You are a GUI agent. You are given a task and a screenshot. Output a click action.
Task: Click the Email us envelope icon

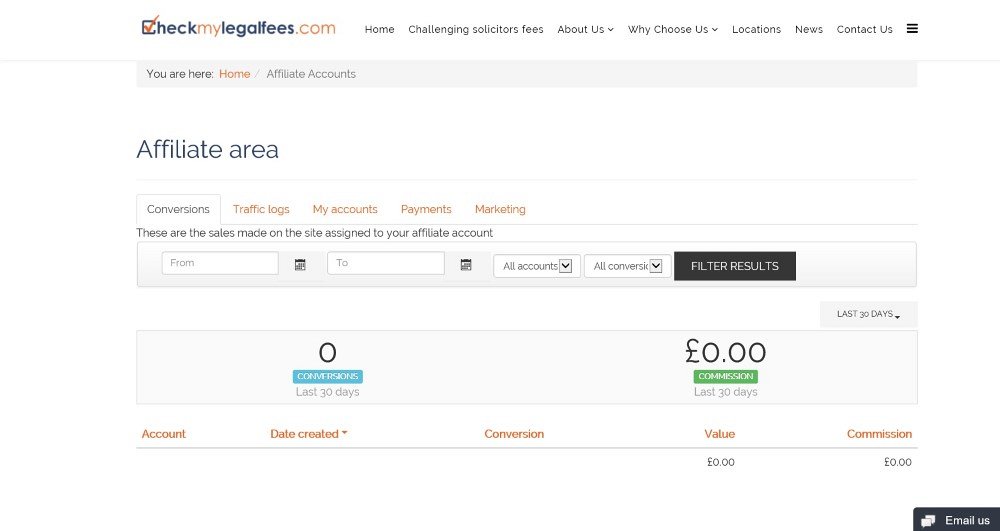click(928, 521)
